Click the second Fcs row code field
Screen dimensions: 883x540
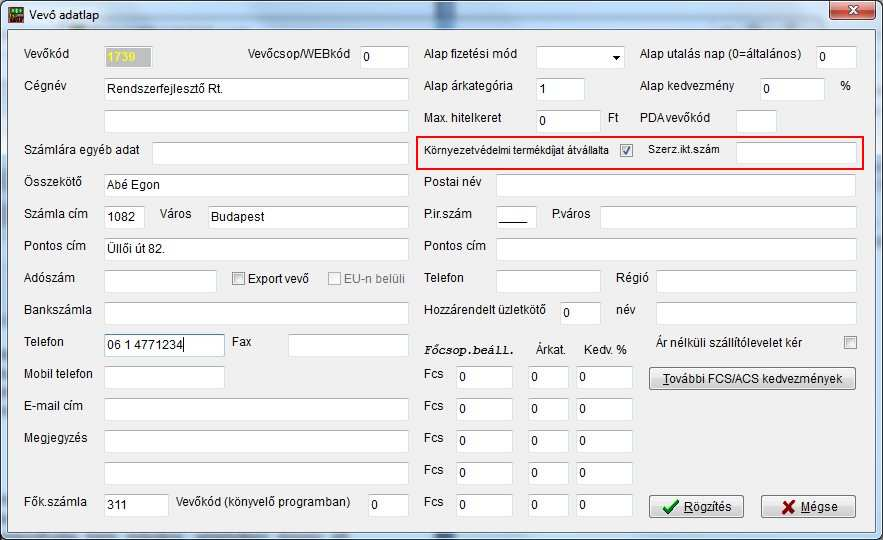485,409
